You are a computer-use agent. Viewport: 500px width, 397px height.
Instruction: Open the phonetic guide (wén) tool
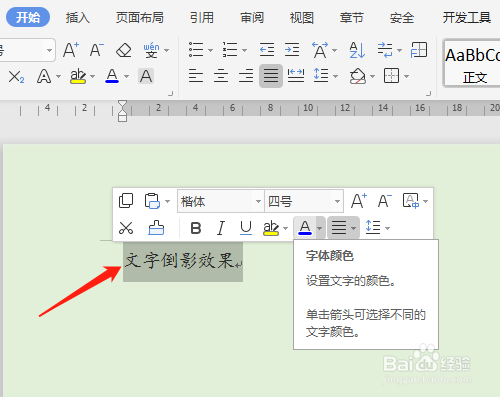[x=152, y=50]
